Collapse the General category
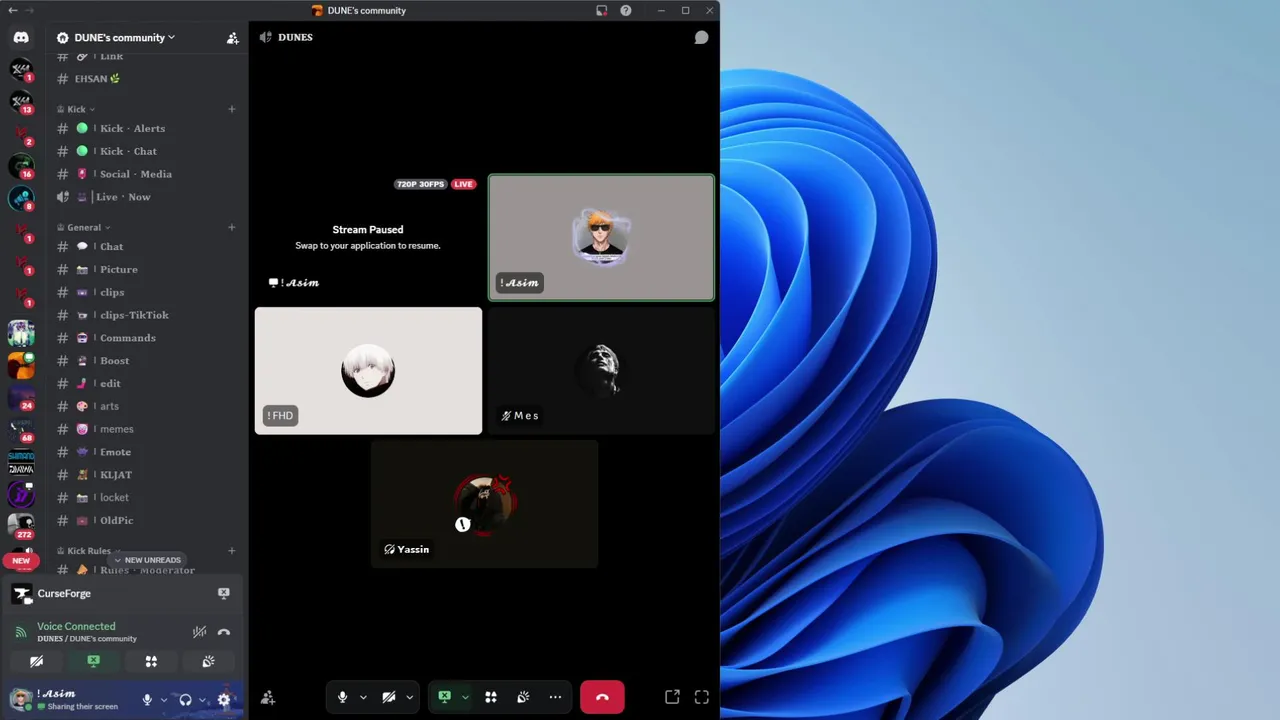The image size is (1280, 720). [84, 227]
